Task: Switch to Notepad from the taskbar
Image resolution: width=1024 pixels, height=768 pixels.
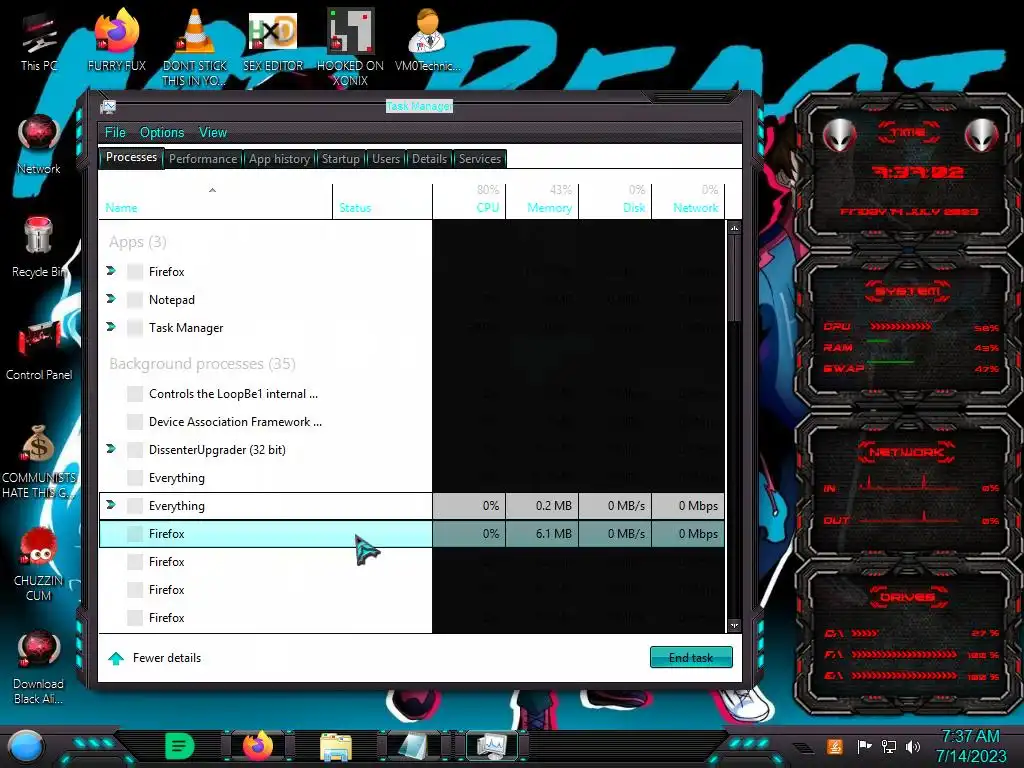Action: (x=413, y=746)
